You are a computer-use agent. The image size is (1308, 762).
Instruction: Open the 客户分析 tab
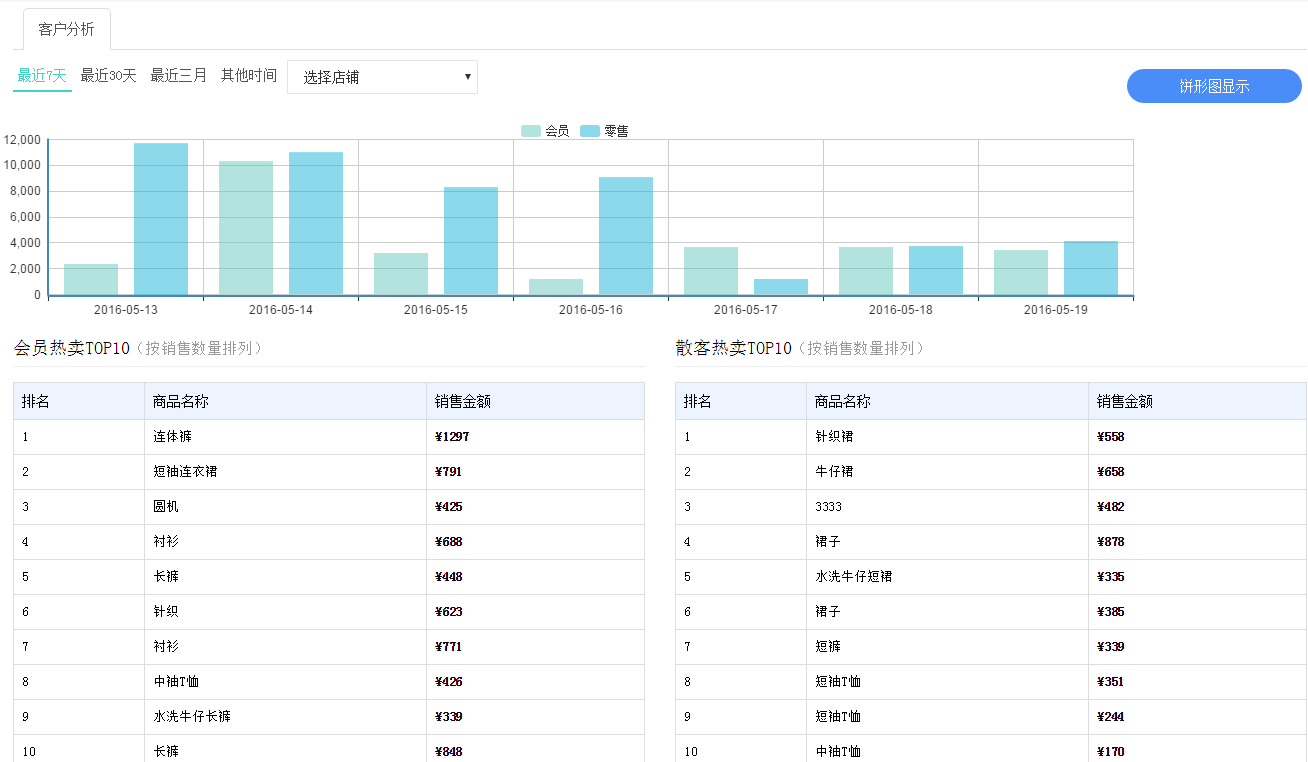point(66,29)
